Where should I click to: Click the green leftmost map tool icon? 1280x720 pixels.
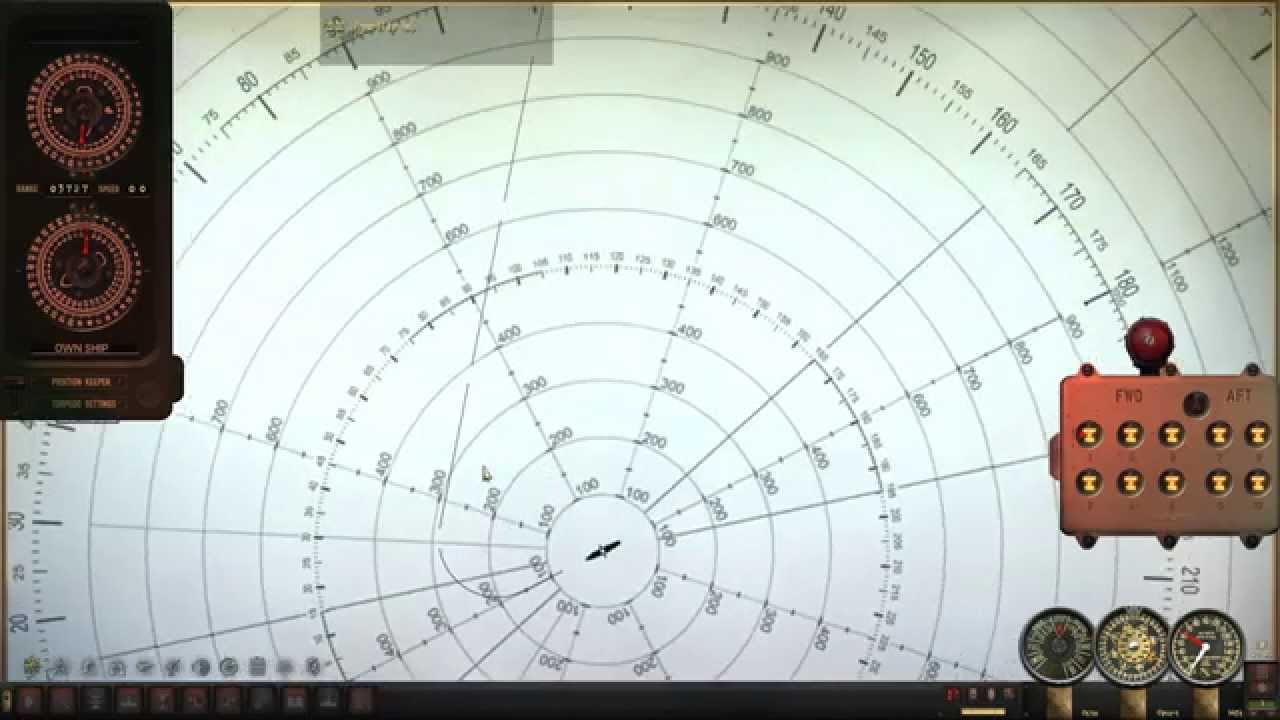click(x=33, y=666)
